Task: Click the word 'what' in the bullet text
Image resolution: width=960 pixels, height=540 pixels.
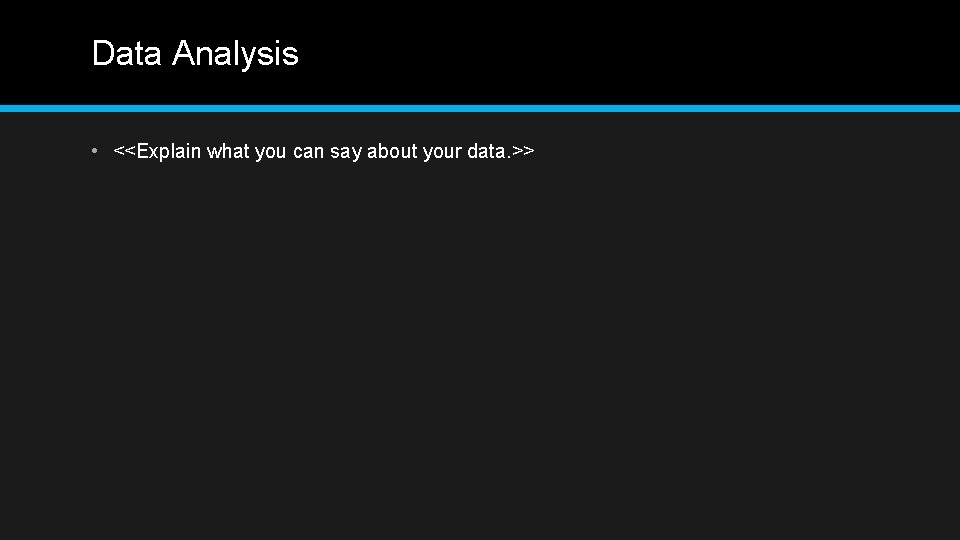Action: coord(228,151)
